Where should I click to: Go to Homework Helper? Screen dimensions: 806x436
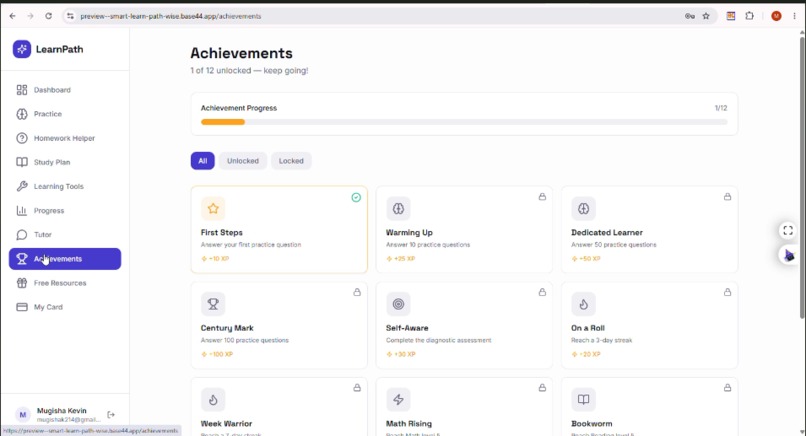65,138
